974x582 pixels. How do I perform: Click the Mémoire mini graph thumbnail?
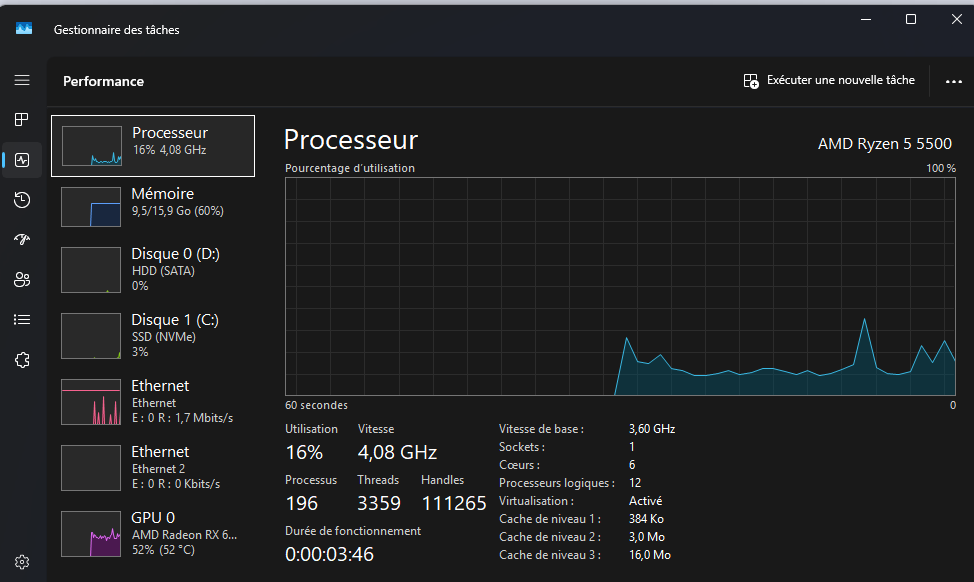(91, 207)
